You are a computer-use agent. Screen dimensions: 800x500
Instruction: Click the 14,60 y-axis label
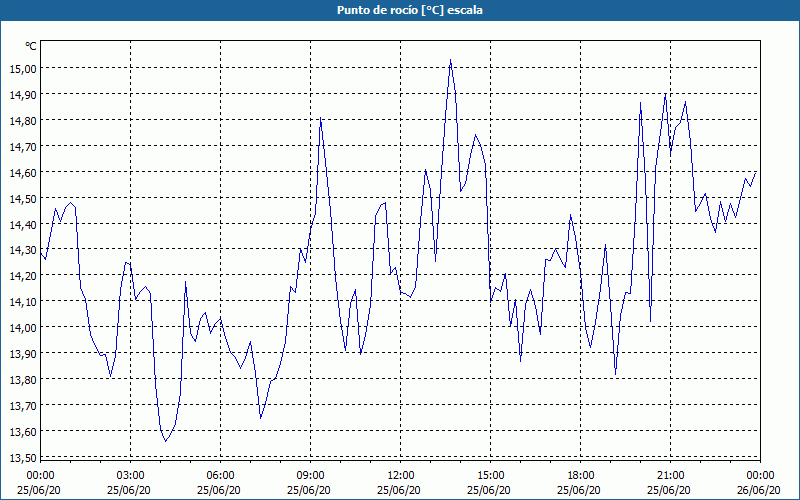point(23,172)
